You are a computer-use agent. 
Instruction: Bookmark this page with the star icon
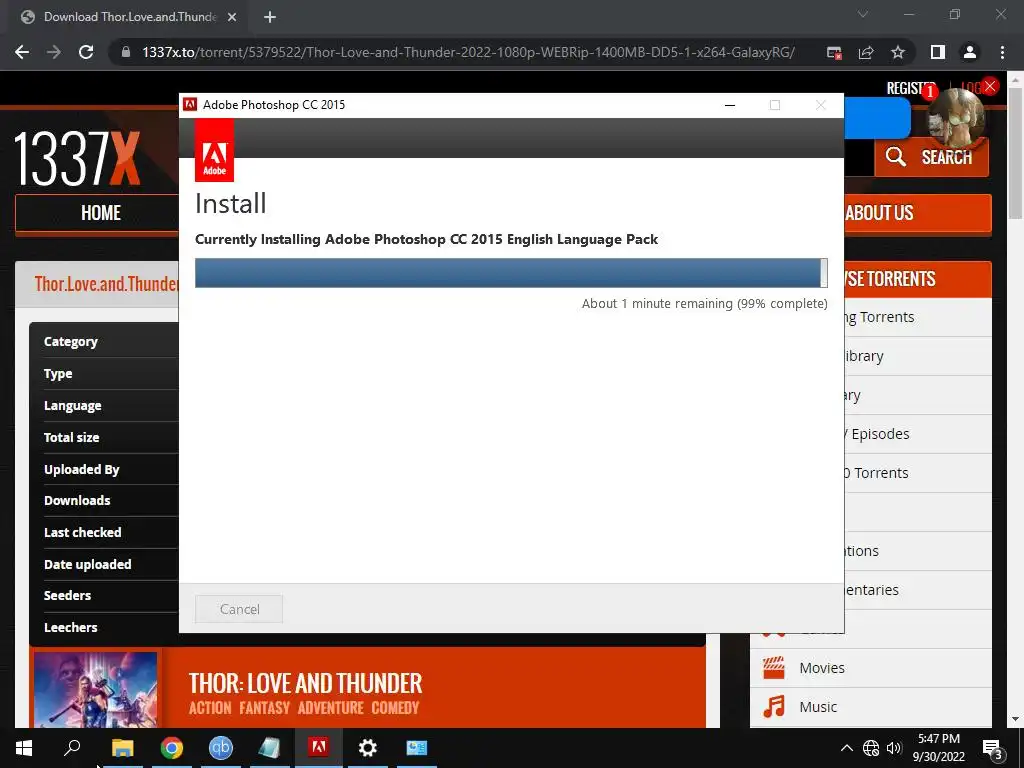coord(898,52)
